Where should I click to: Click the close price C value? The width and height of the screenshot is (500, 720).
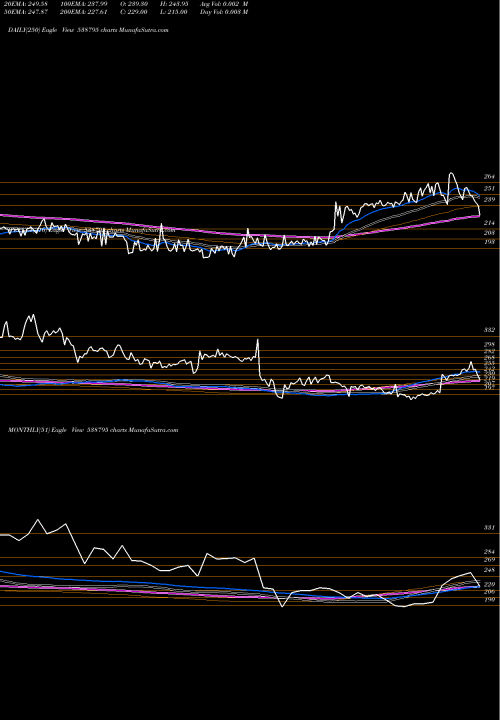click(134, 12)
